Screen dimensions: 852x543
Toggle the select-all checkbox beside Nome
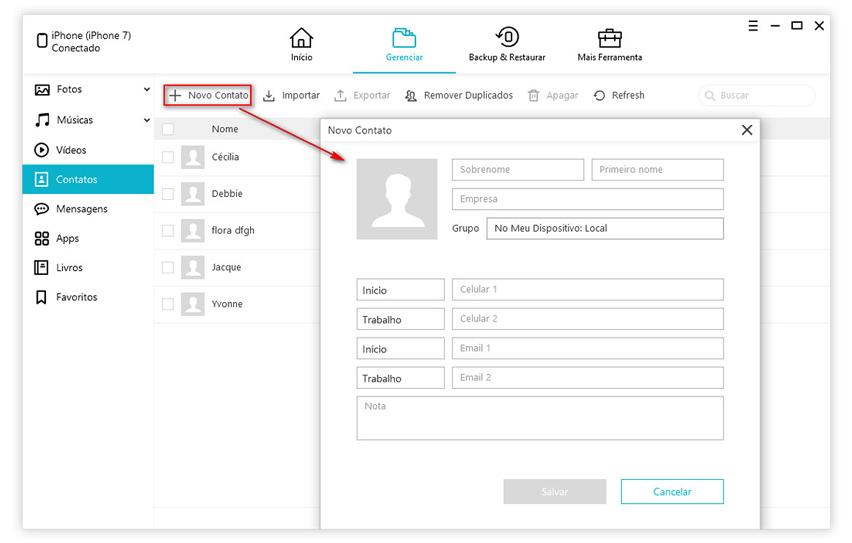168,129
